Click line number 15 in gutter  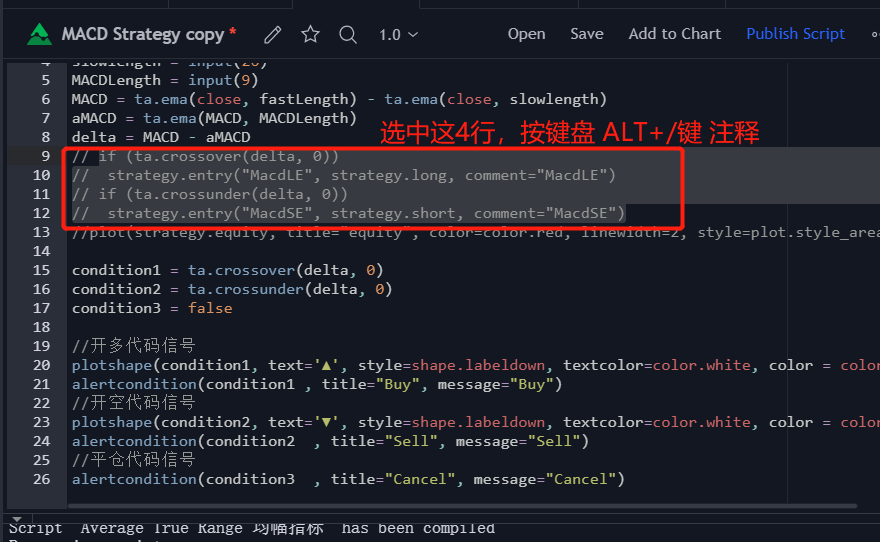point(41,270)
